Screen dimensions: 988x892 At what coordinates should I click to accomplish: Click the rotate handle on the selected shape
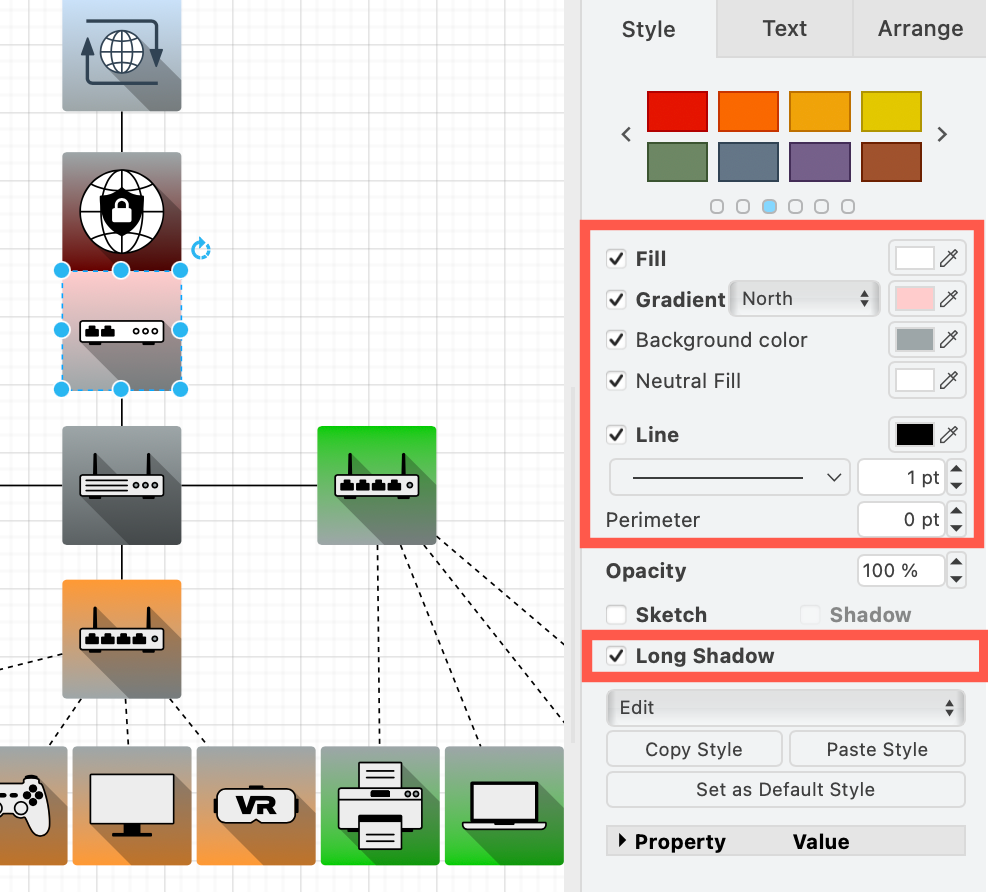click(200, 249)
